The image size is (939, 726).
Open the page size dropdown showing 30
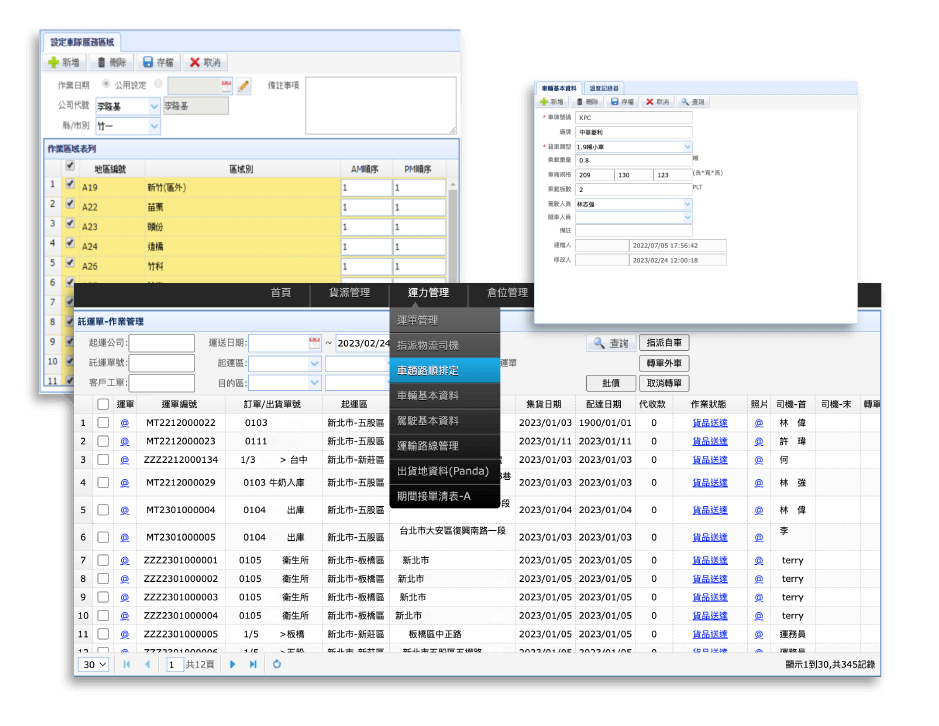(x=94, y=664)
